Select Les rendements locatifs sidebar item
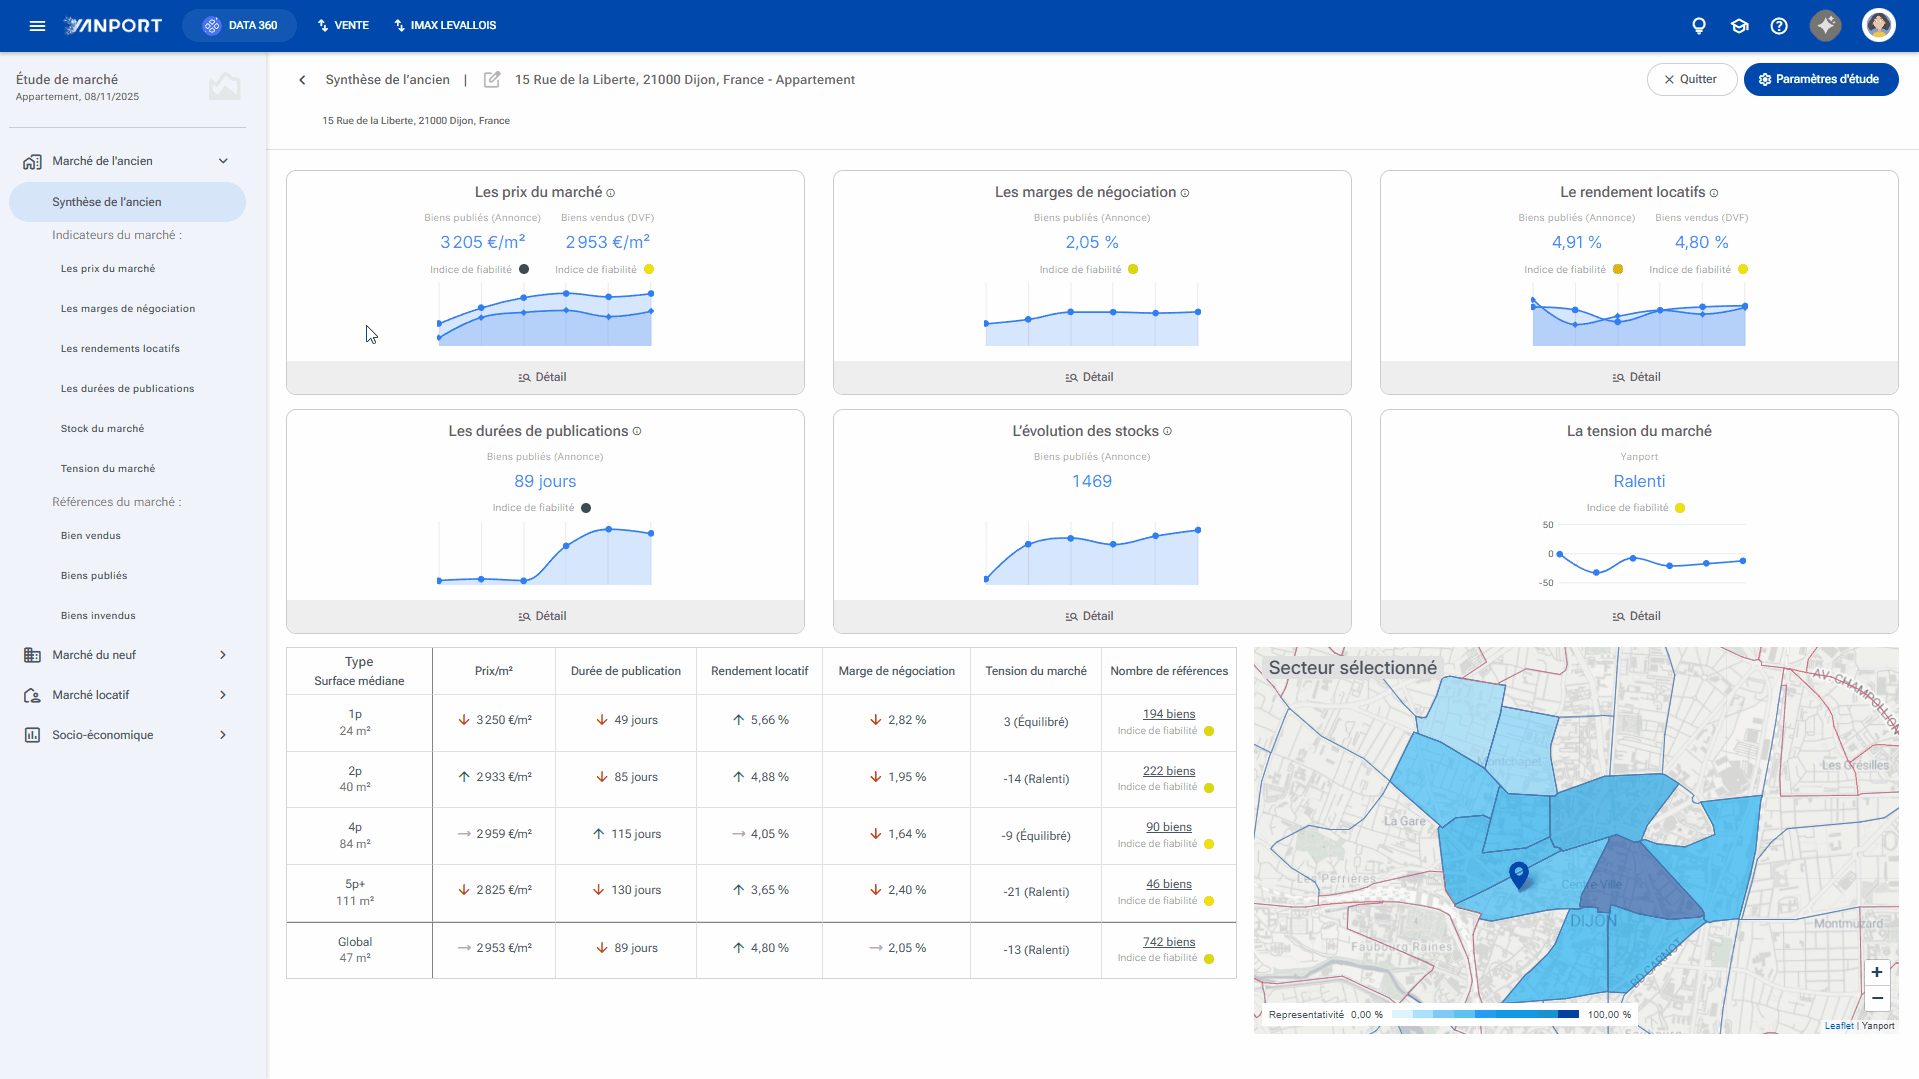Image resolution: width=1919 pixels, height=1079 pixels. click(120, 349)
